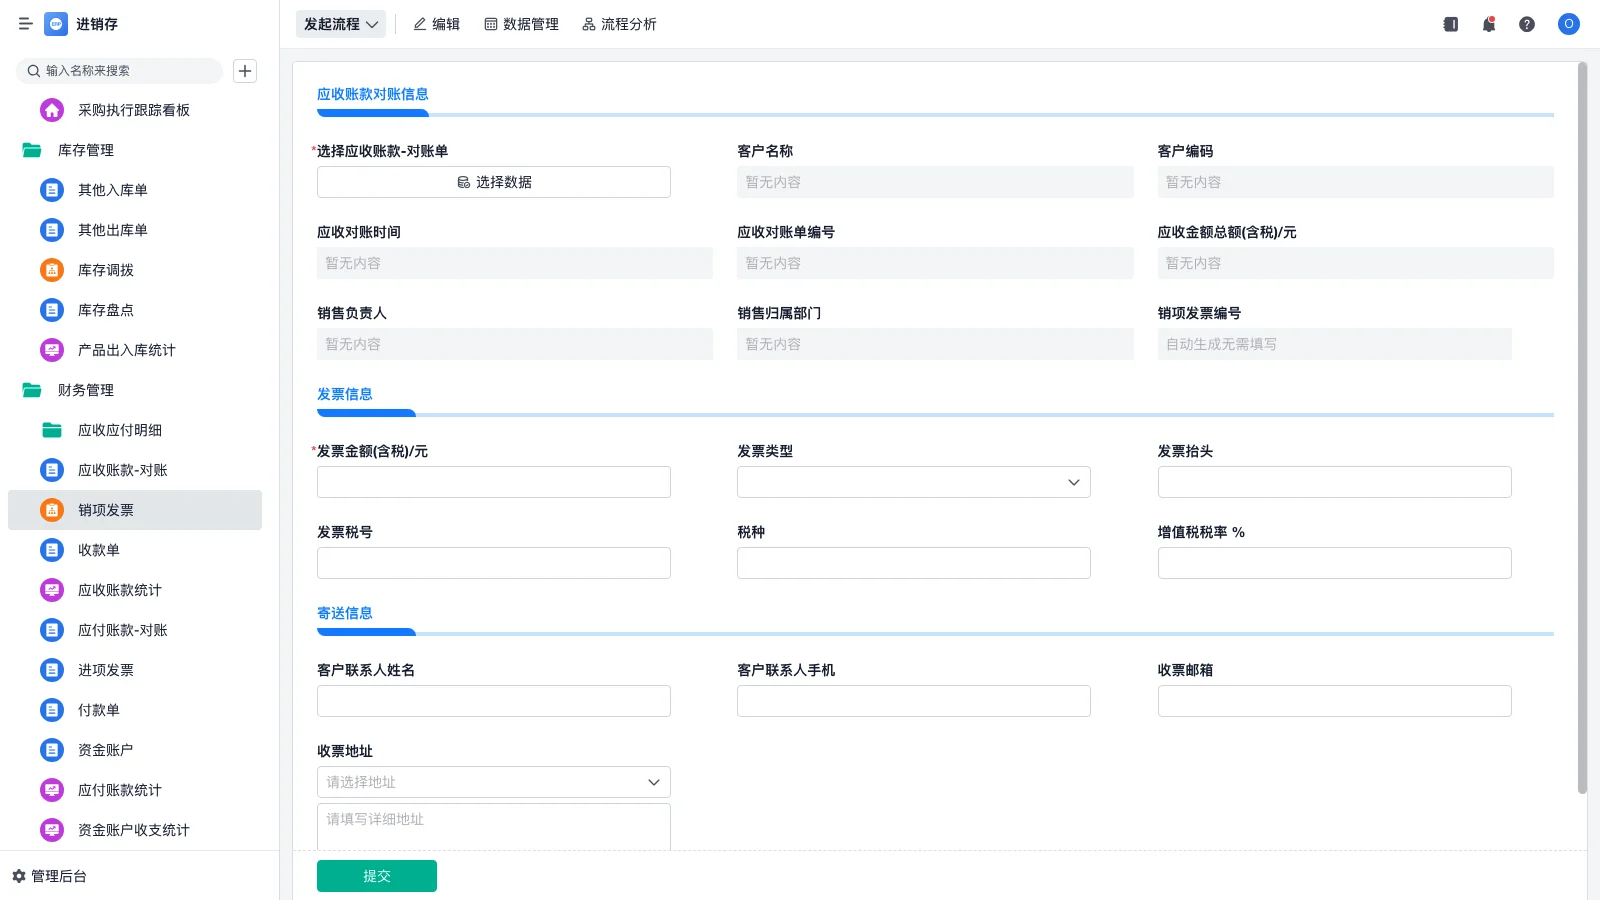Open the 发票类型 dropdown
The height and width of the screenshot is (900, 1600).
(914, 482)
